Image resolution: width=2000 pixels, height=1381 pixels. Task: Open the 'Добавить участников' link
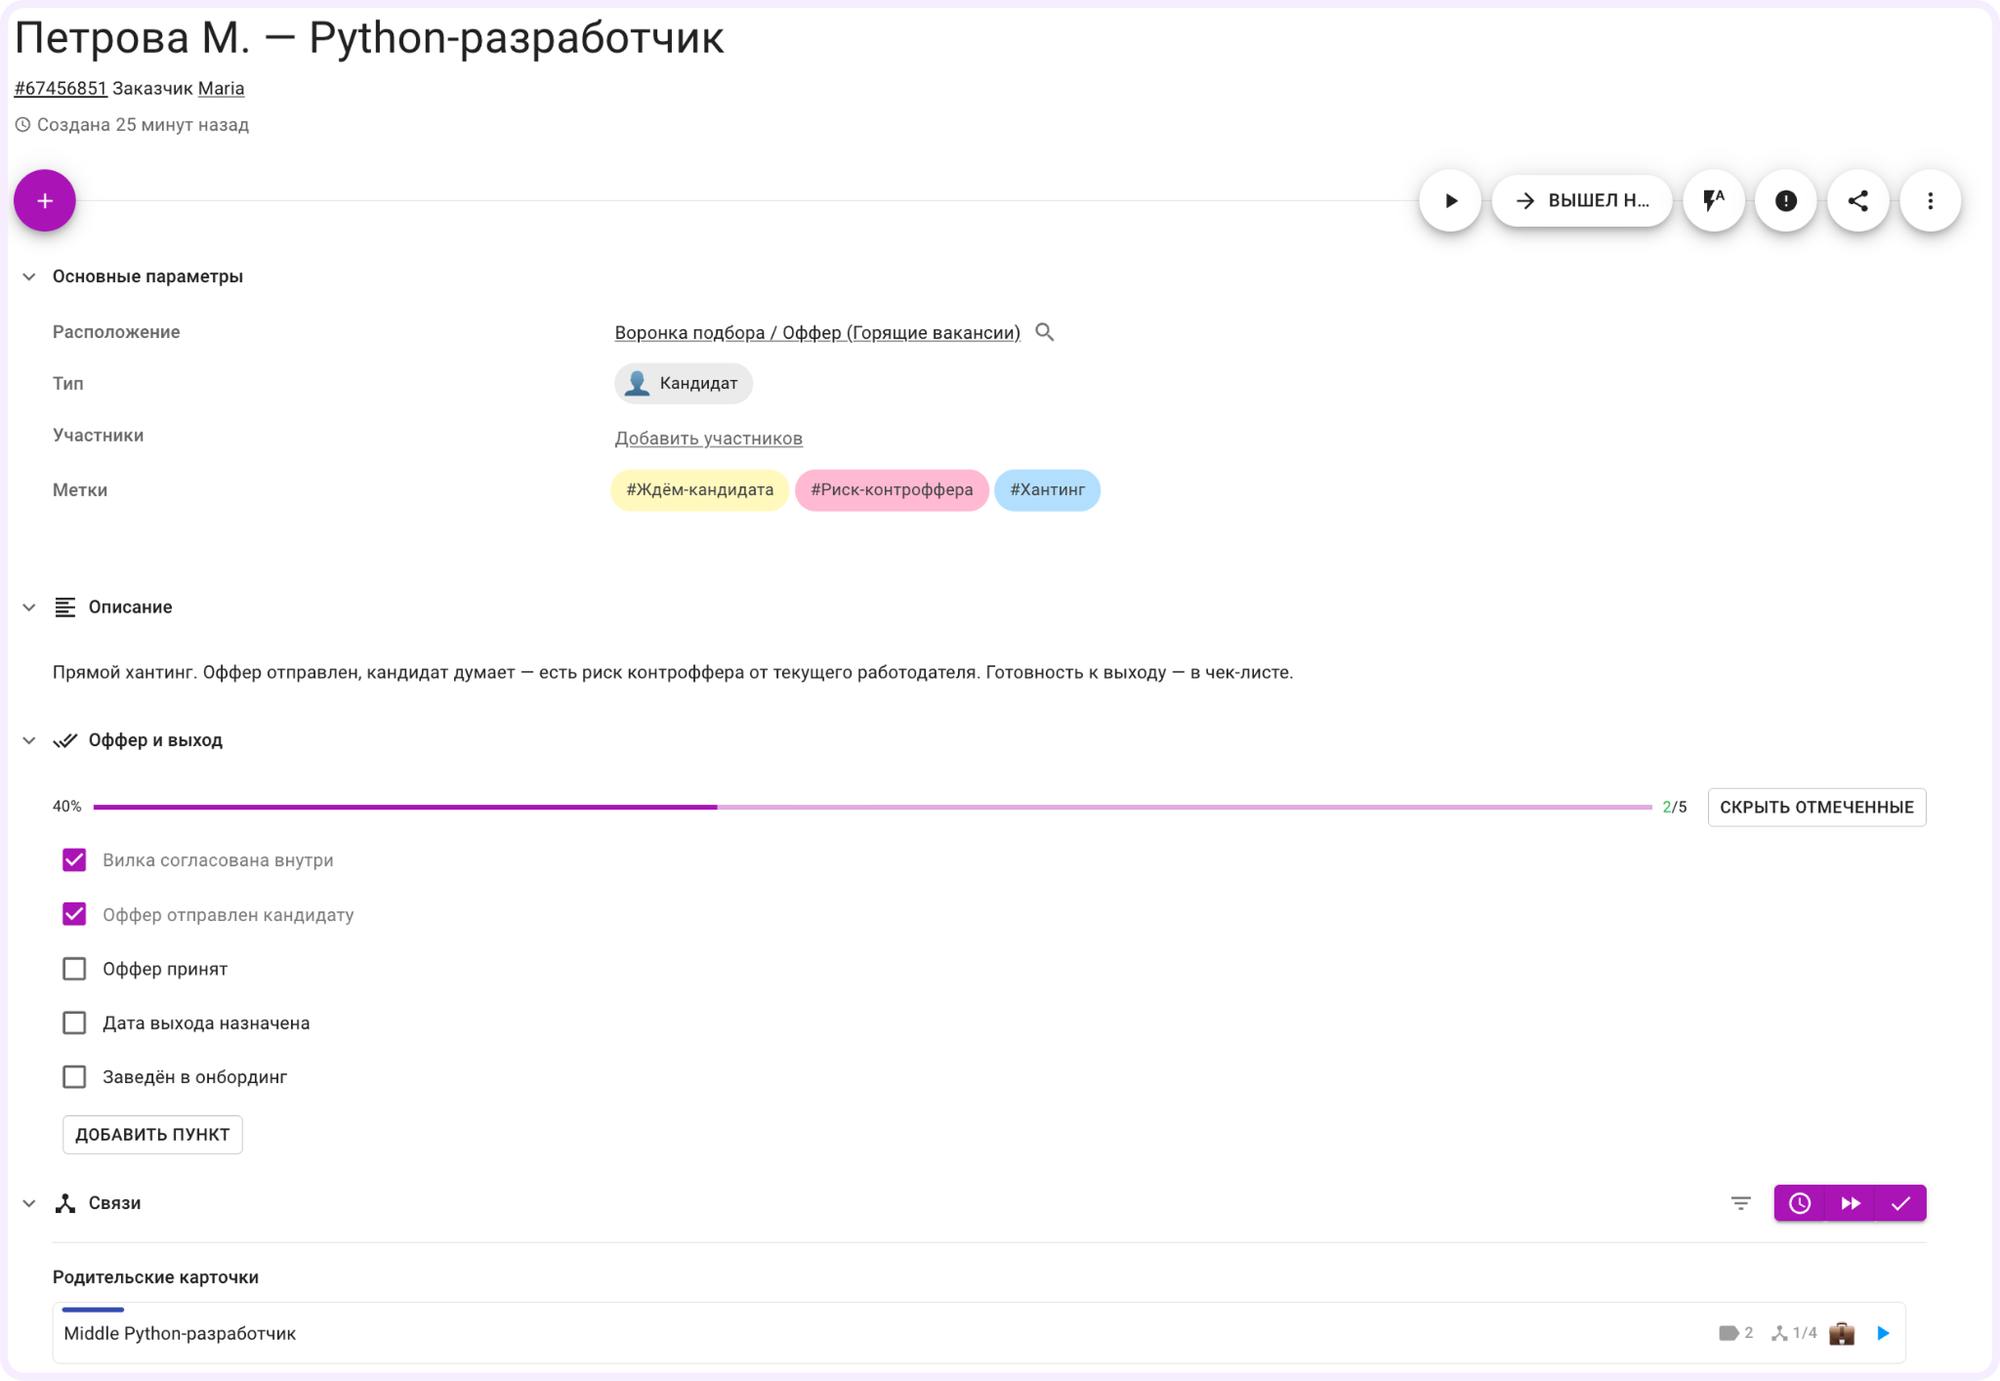pyautogui.click(x=708, y=438)
